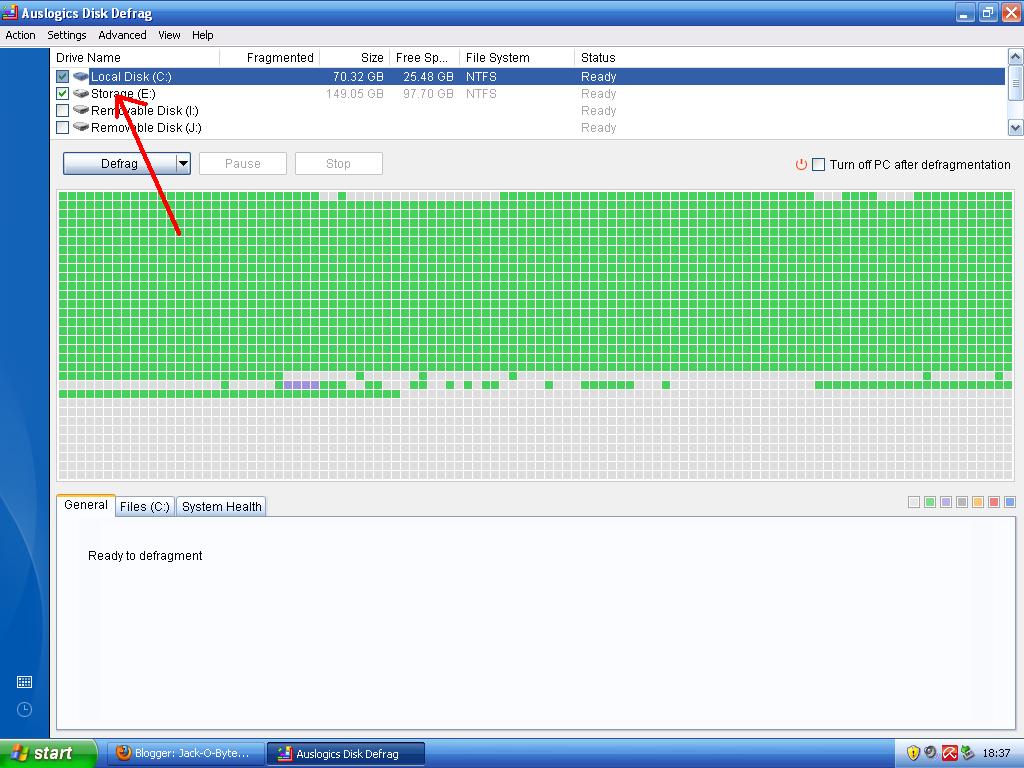
Task: Open the Help menu
Action: (202, 35)
